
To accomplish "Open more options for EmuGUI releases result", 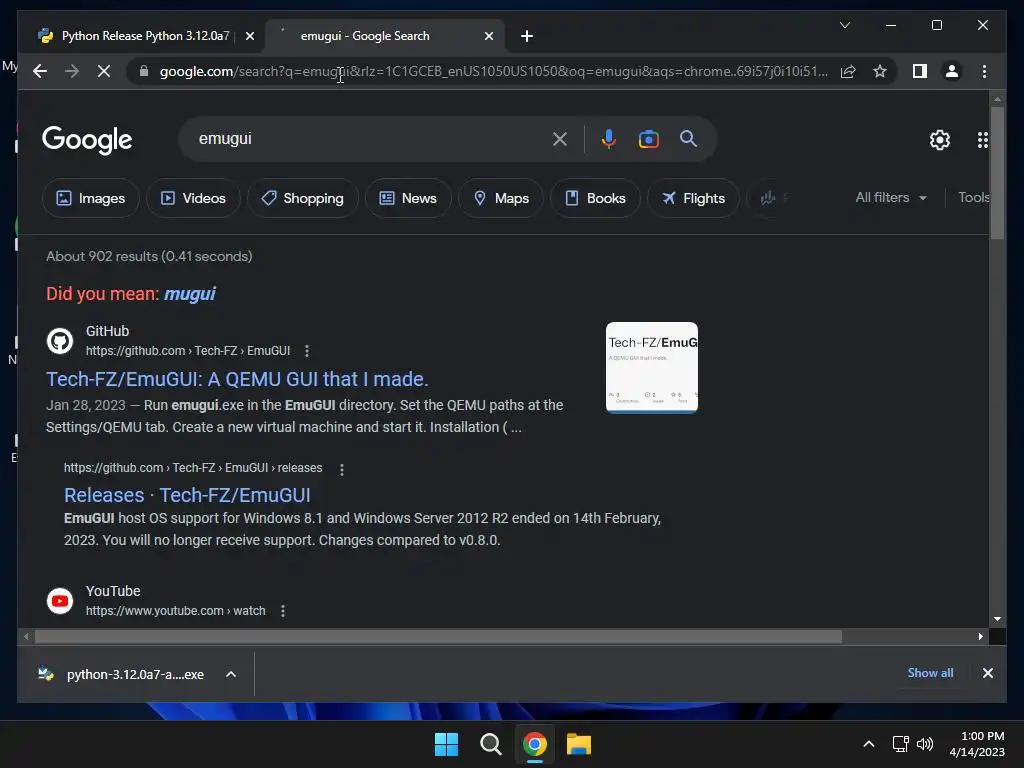I will tap(342, 469).
